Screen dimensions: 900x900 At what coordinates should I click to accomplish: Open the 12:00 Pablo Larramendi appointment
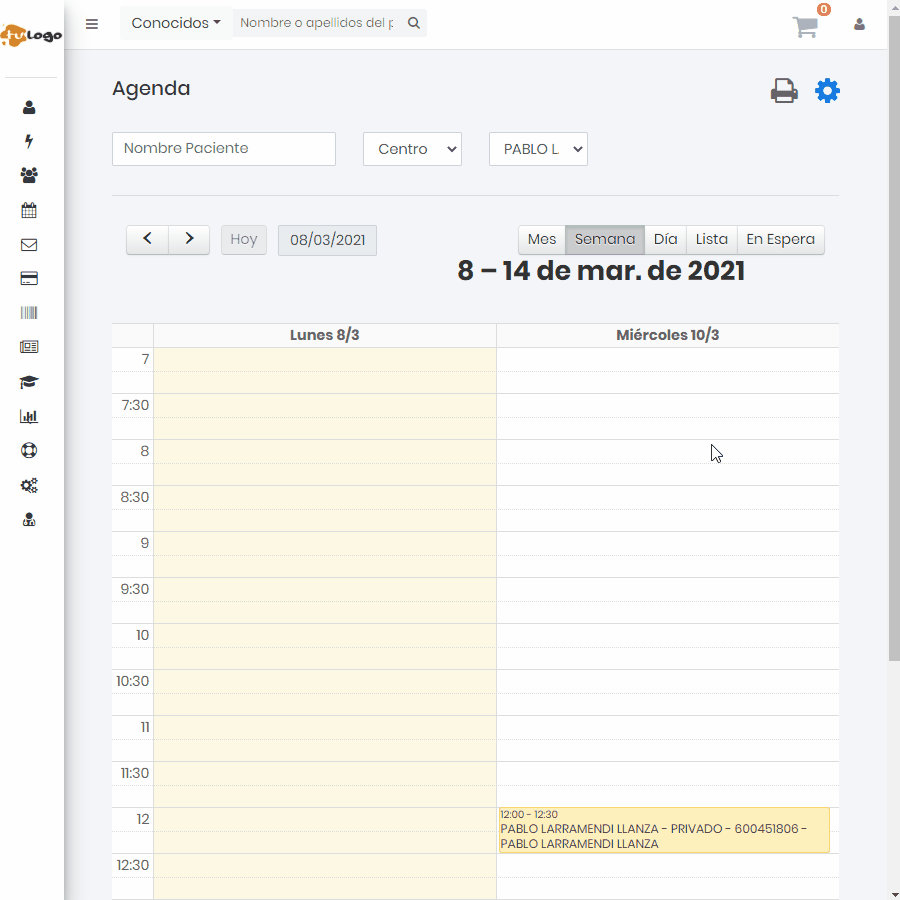click(x=664, y=830)
